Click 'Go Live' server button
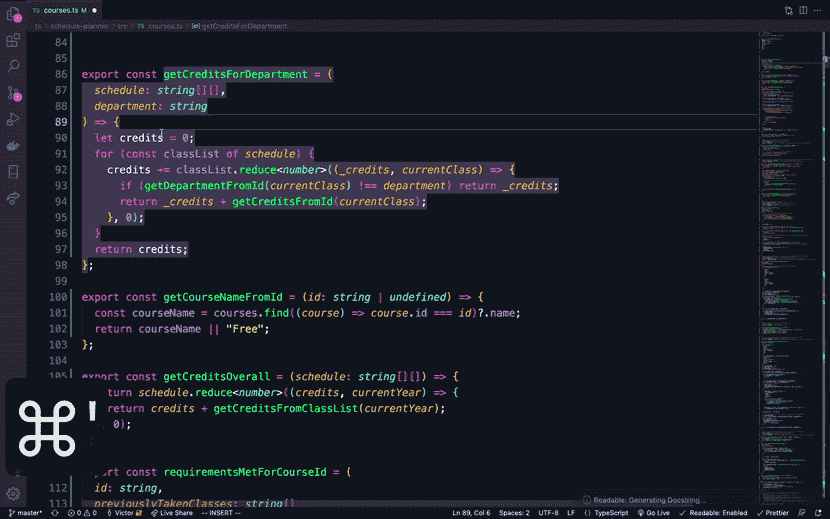The width and height of the screenshot is (830, 519). [x=654, y=513]
